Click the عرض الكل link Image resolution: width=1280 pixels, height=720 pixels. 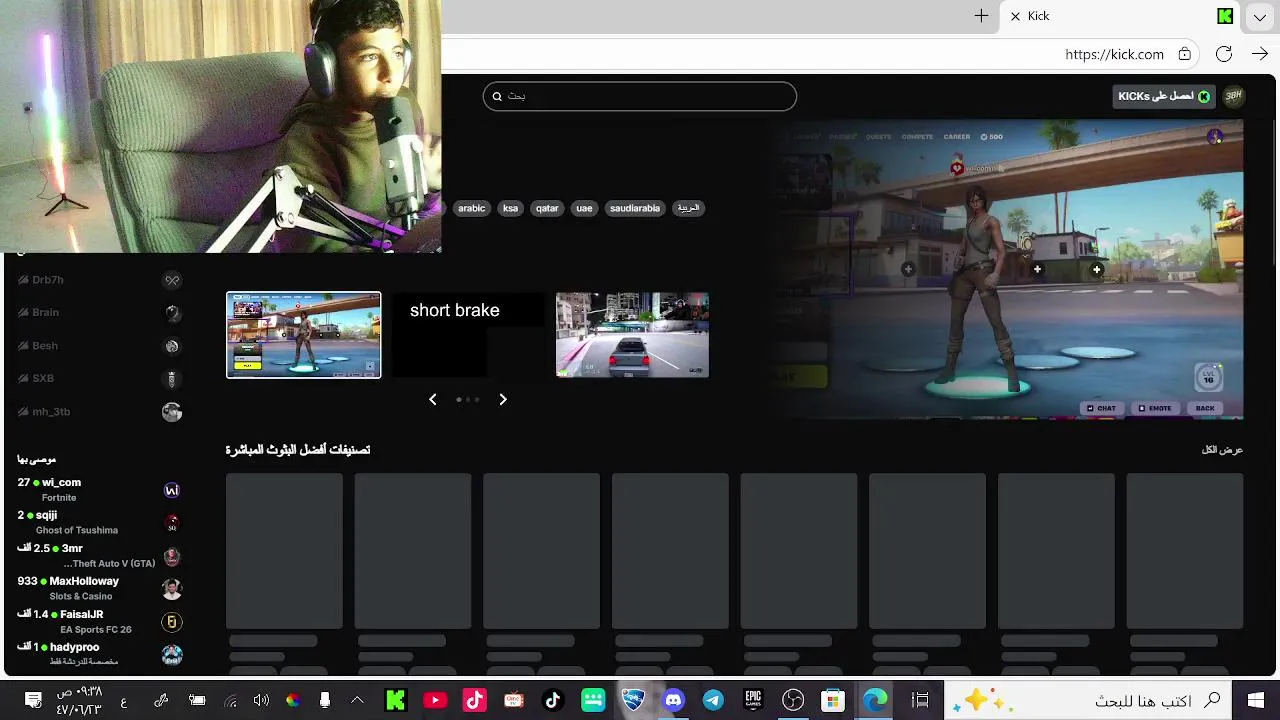tap(1222, 450)
